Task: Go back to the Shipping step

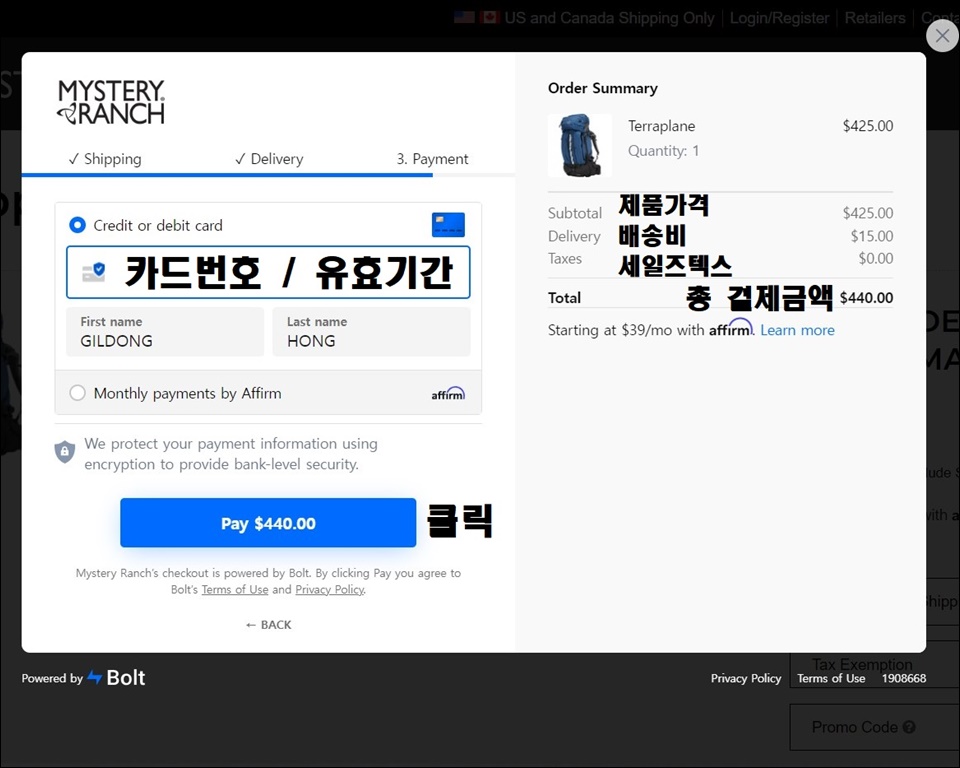Action: click(x=105, y=159)
